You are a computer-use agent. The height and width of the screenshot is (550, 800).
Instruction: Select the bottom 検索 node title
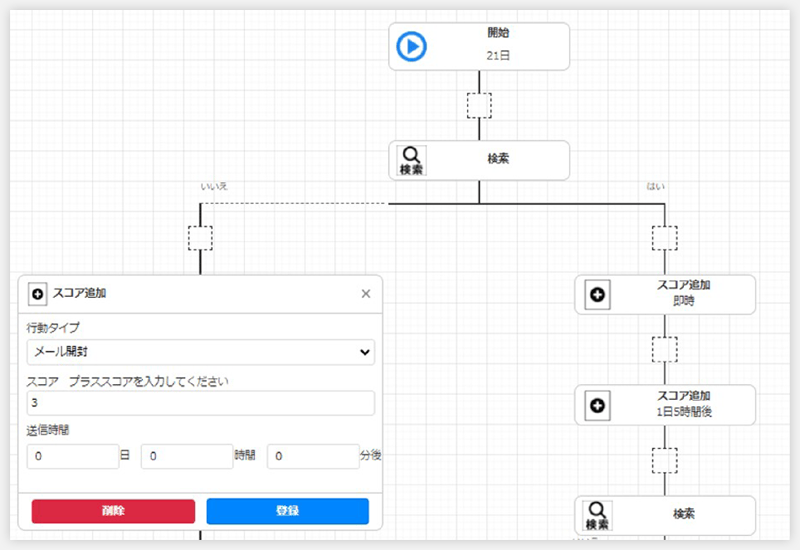(684, 513)
